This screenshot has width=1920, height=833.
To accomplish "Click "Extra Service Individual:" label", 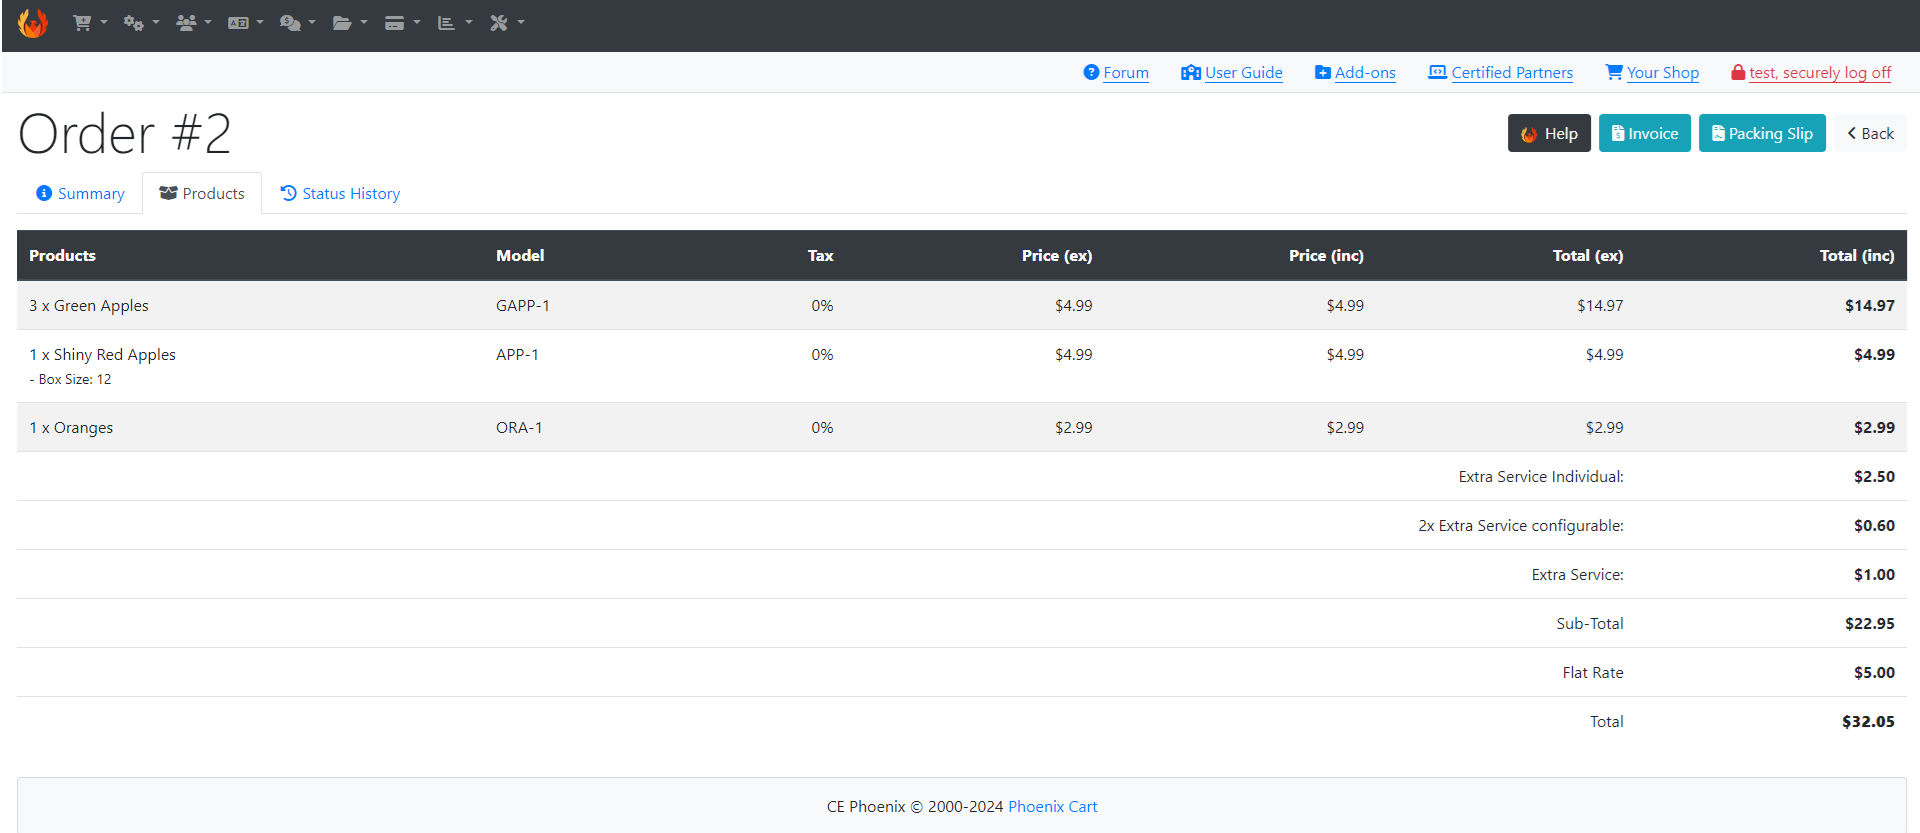I will (1541, 476).
